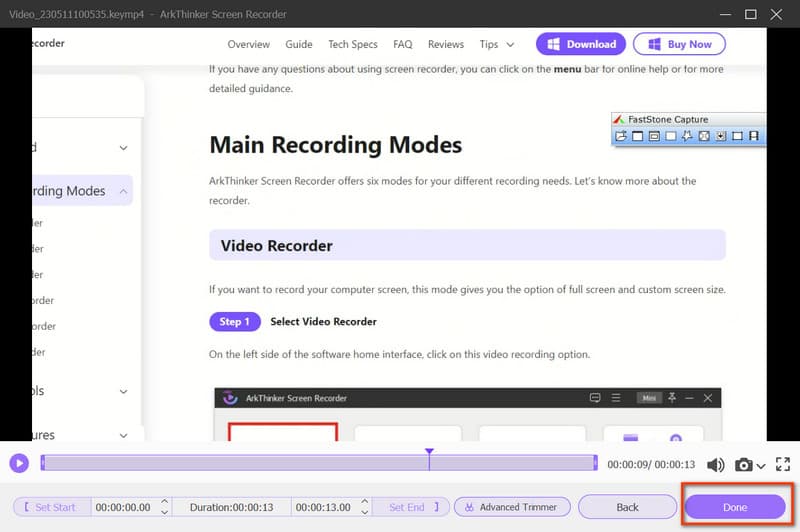Expand the sidebar section ending in 'ures'
Image resolution: width=800 pixels, height=532 pixels.
point(123,436)
